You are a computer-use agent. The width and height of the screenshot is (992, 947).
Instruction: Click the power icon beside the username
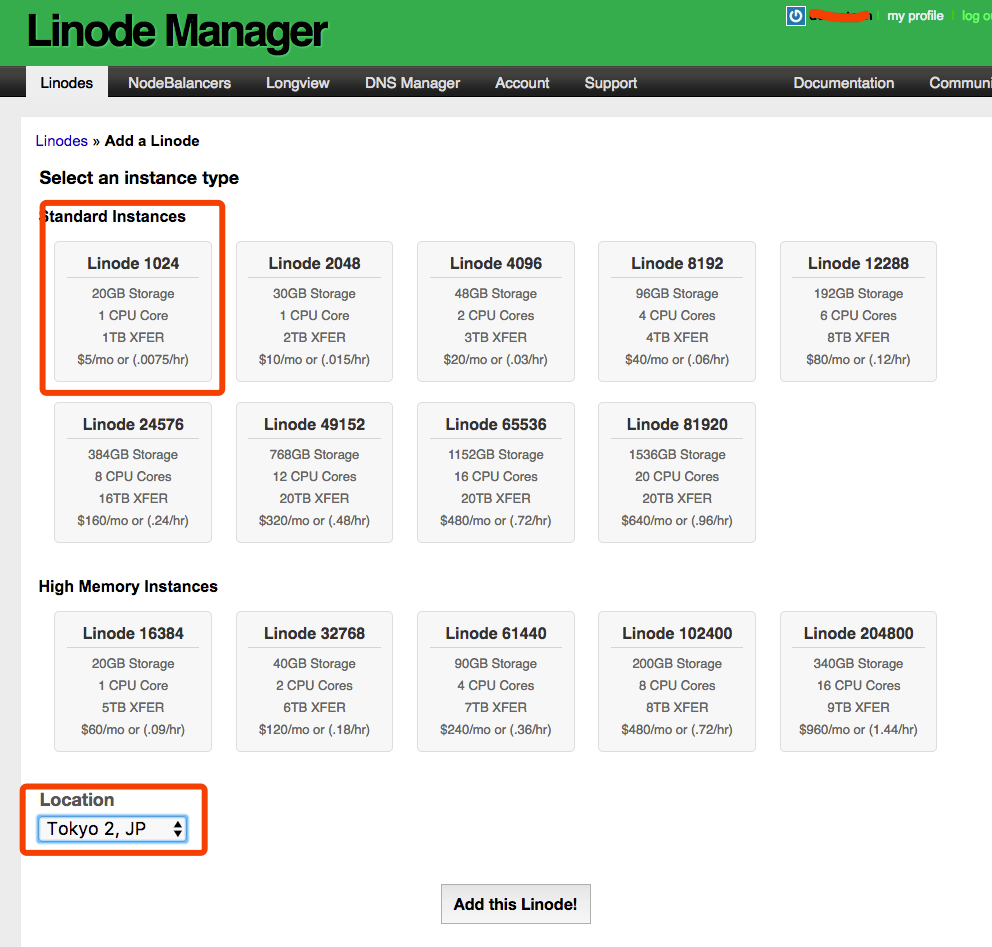click(x=795, y=16)
